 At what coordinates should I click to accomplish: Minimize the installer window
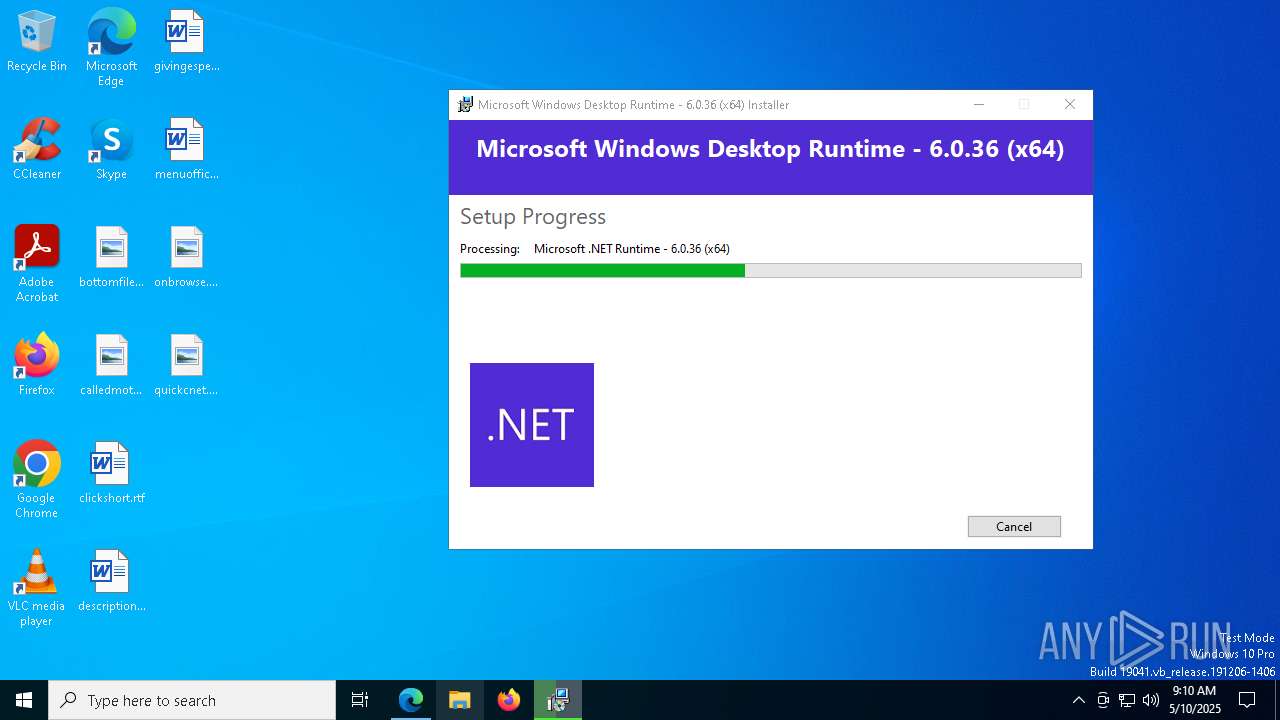pyautogui.click(x=979, y=104)
